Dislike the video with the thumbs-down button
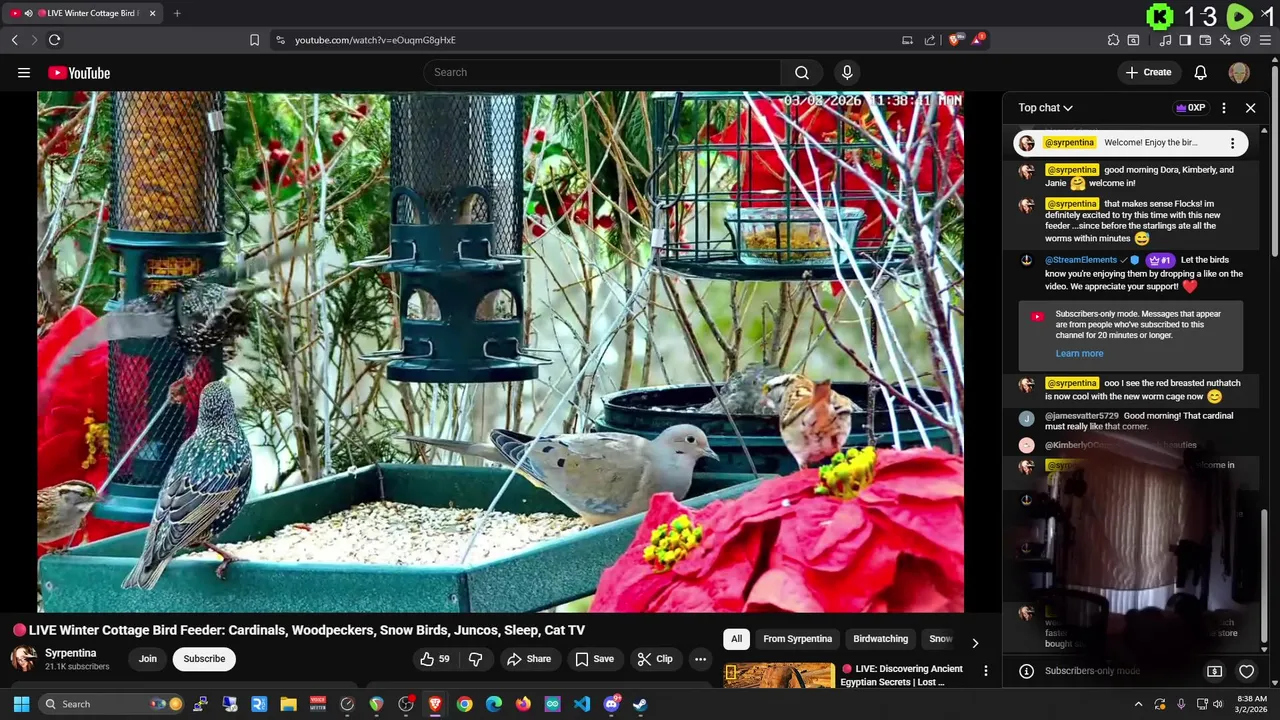Viewport: 1280px width, 720px height. (x=476, y=659)
